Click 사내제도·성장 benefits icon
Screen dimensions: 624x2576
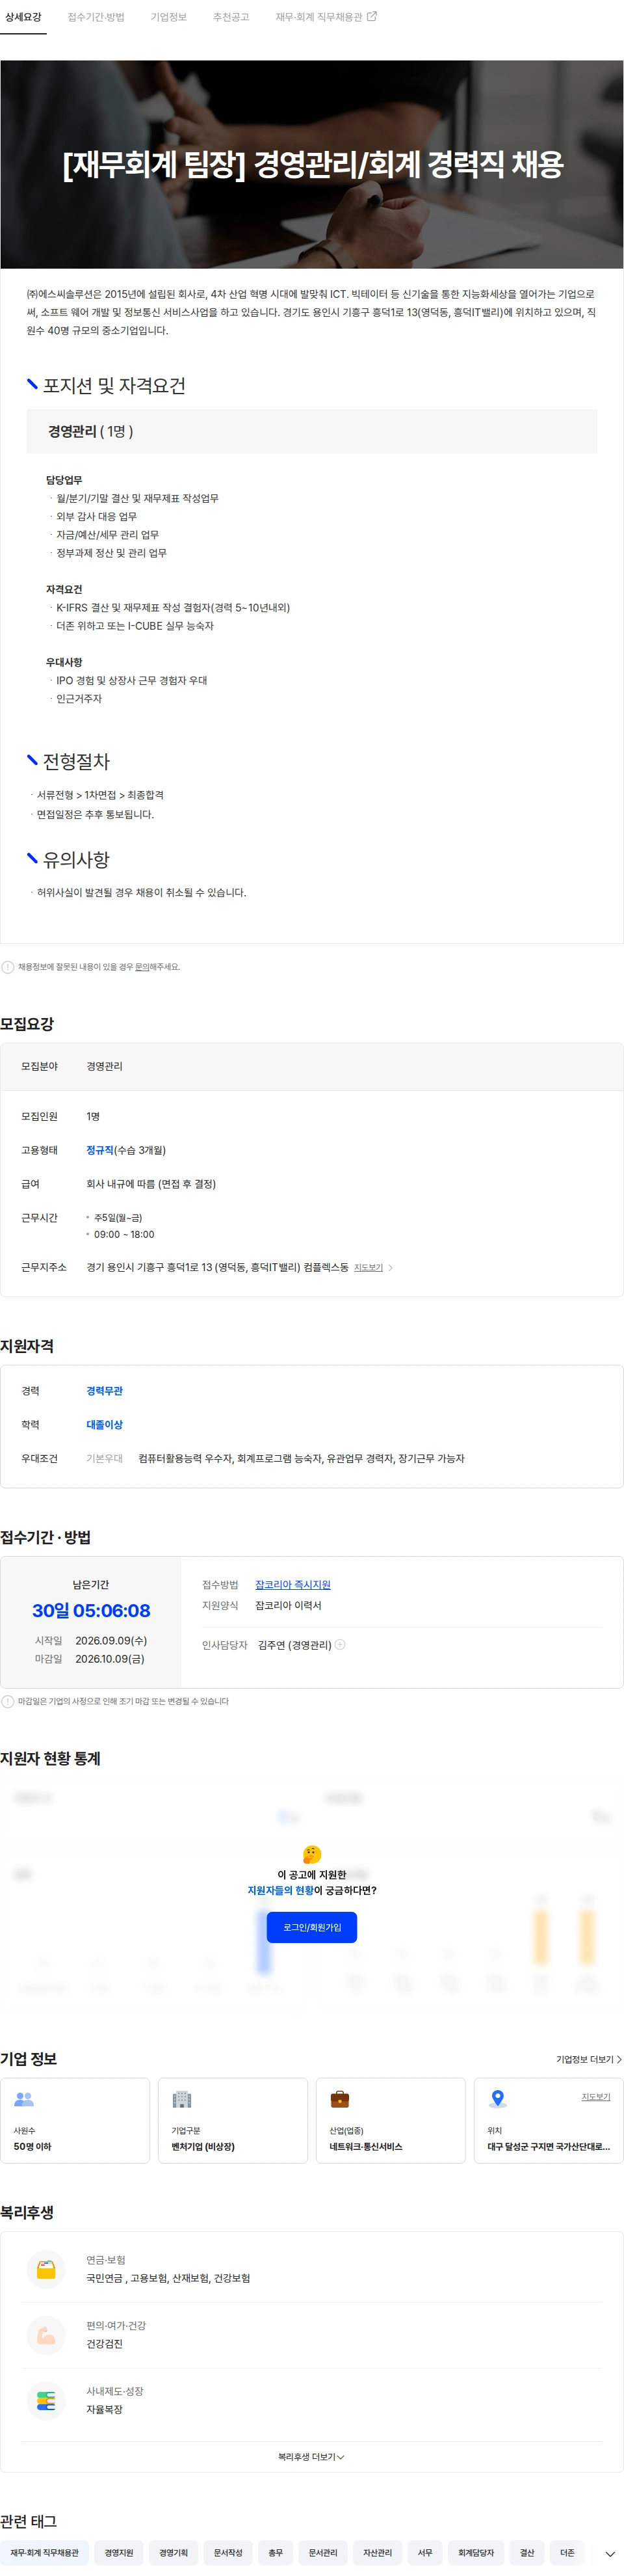pos(46,2400)
